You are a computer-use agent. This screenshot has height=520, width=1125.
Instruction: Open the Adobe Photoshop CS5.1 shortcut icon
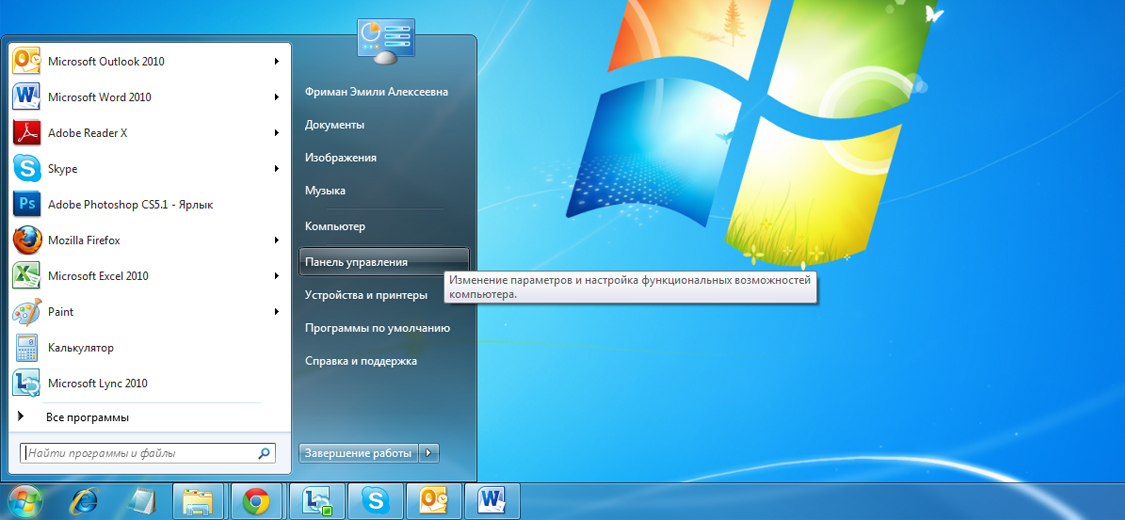27,204
